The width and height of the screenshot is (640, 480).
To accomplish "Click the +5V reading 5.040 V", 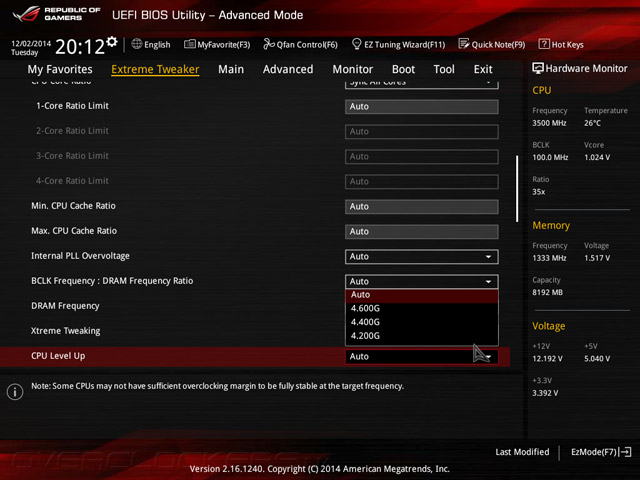I will [x=597, y=359].
